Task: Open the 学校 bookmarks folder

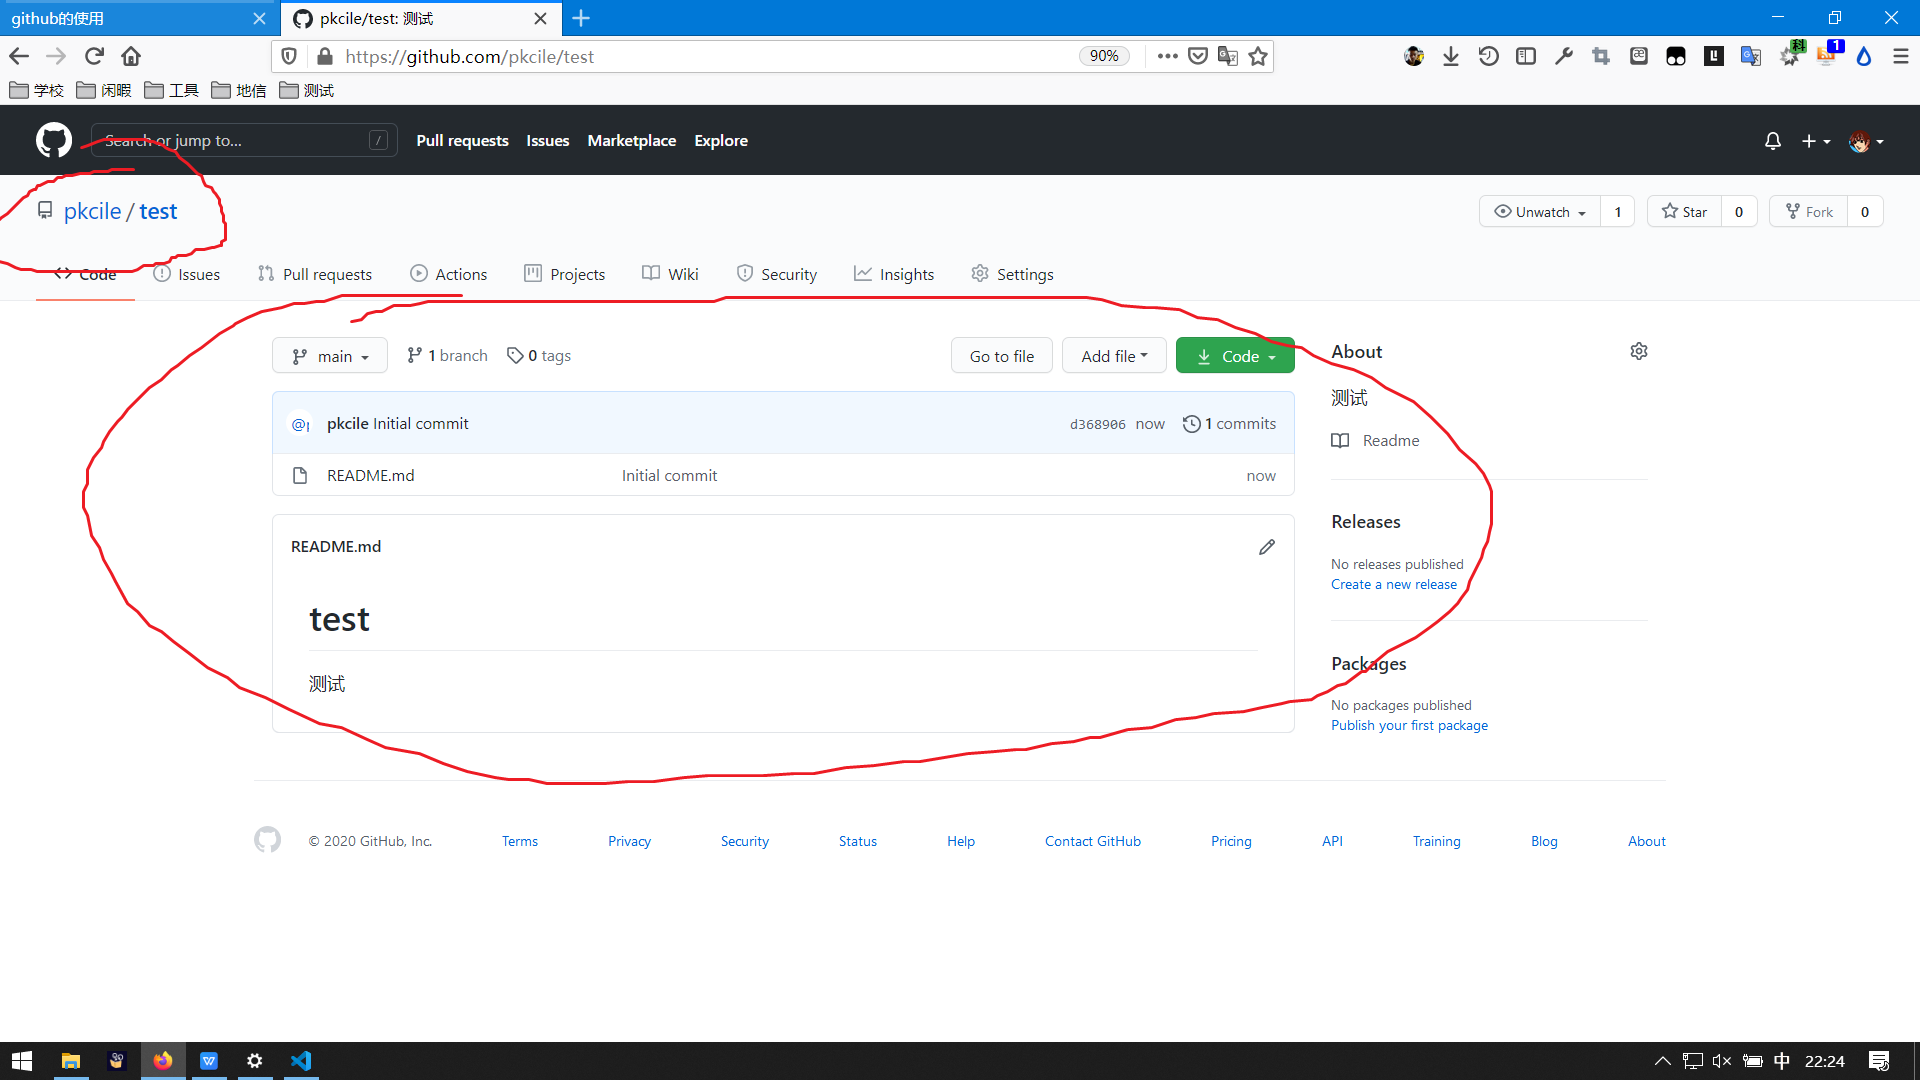Action: pos(36,90)
